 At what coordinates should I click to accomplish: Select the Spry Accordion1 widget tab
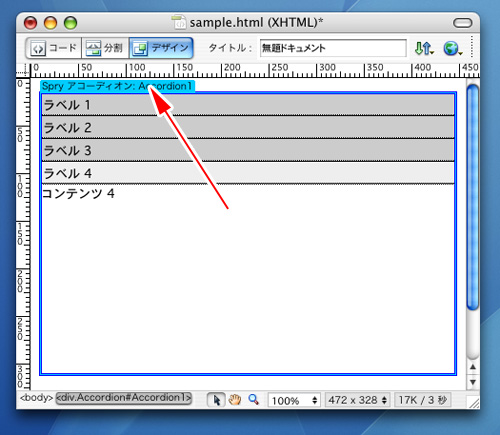pyautogui.click(x=117, y=86)
